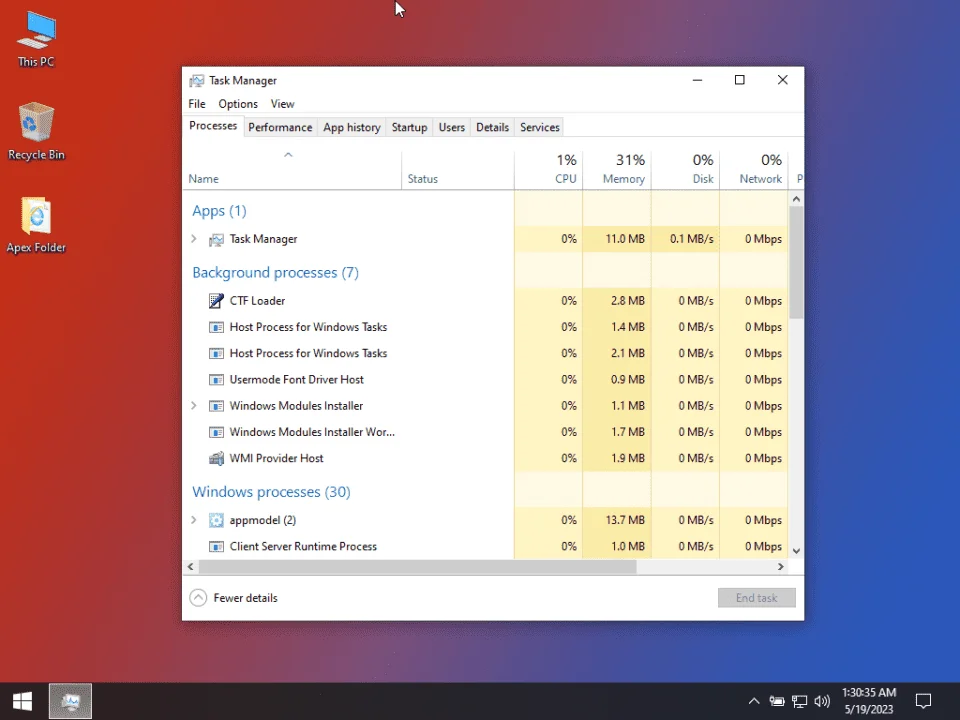Sort by the Disk column header

tap(685, 170)
